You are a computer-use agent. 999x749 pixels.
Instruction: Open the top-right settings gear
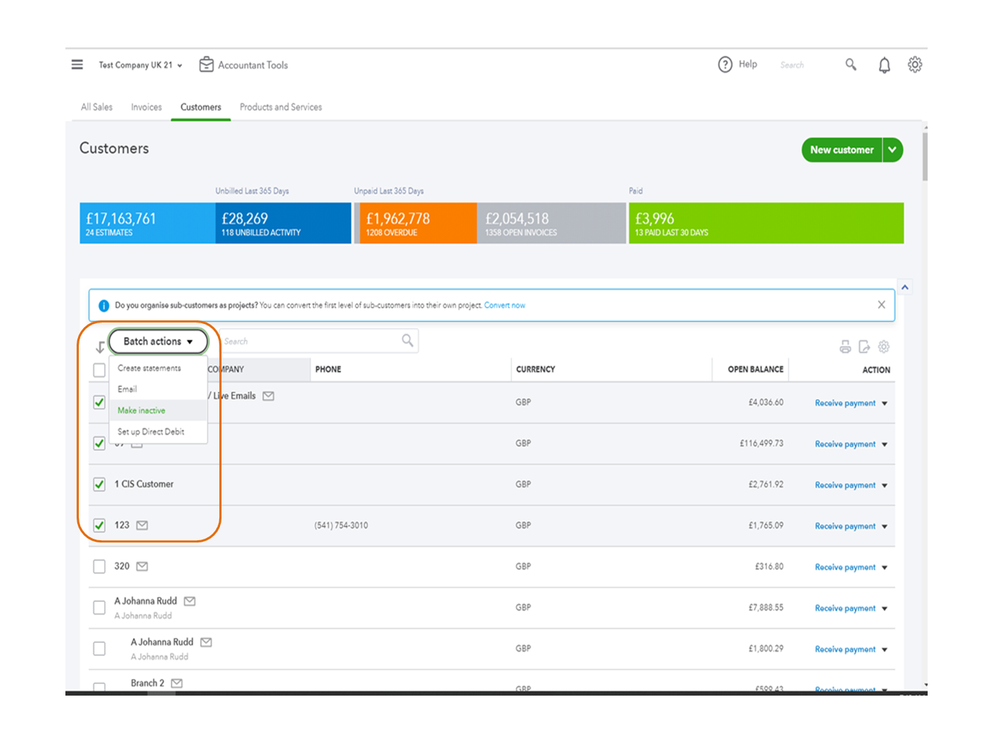[915, 64]
